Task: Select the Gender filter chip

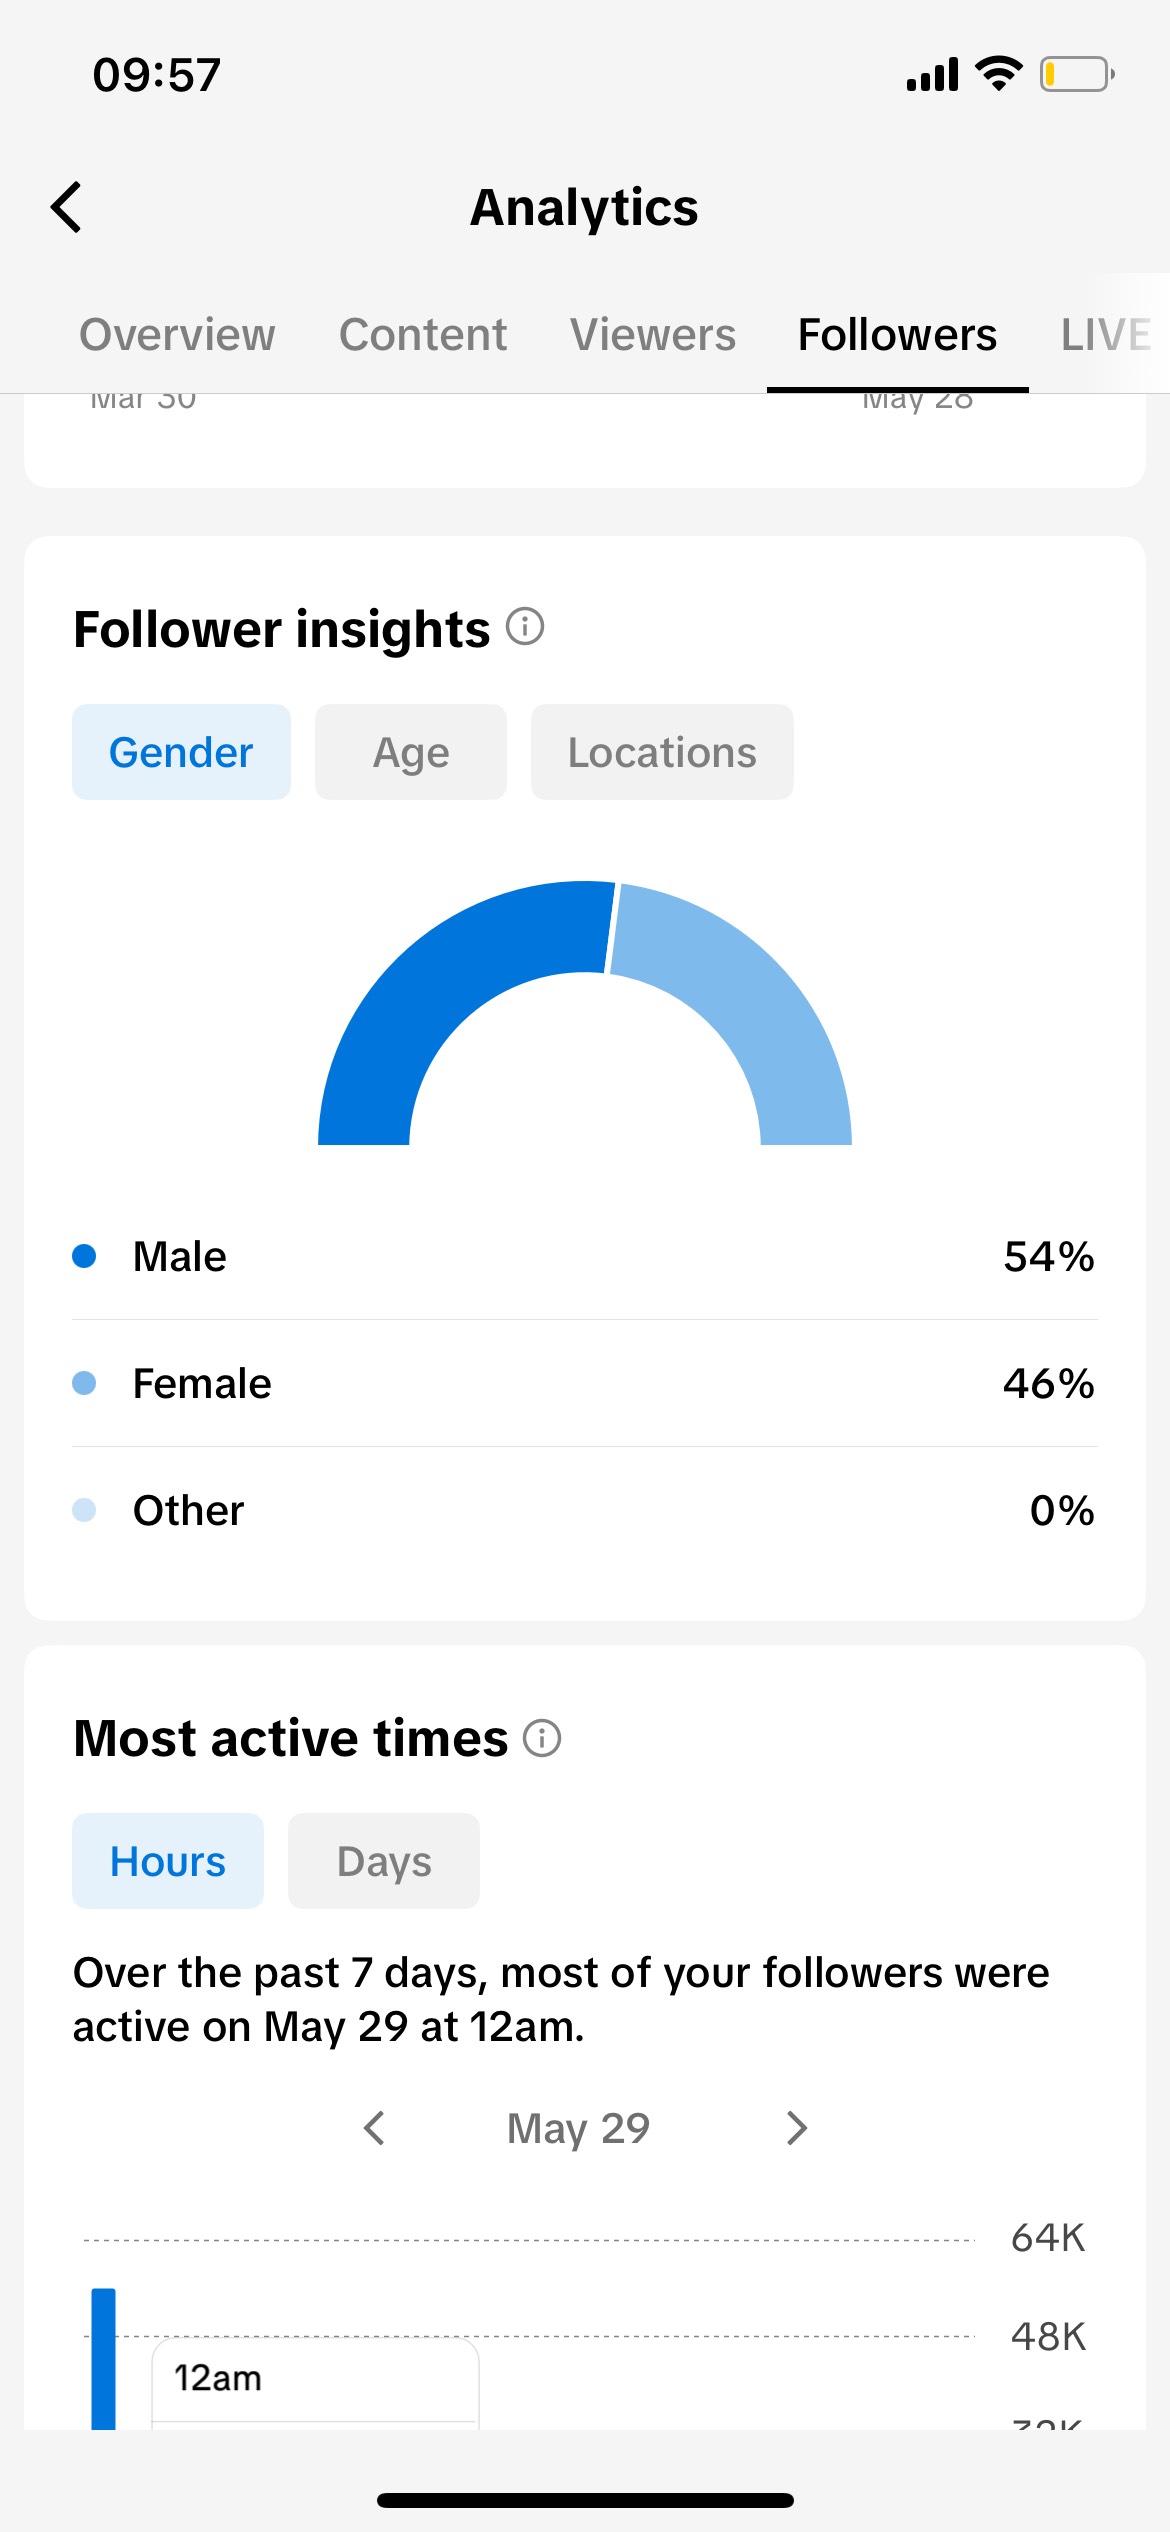Action: [181, 752]
